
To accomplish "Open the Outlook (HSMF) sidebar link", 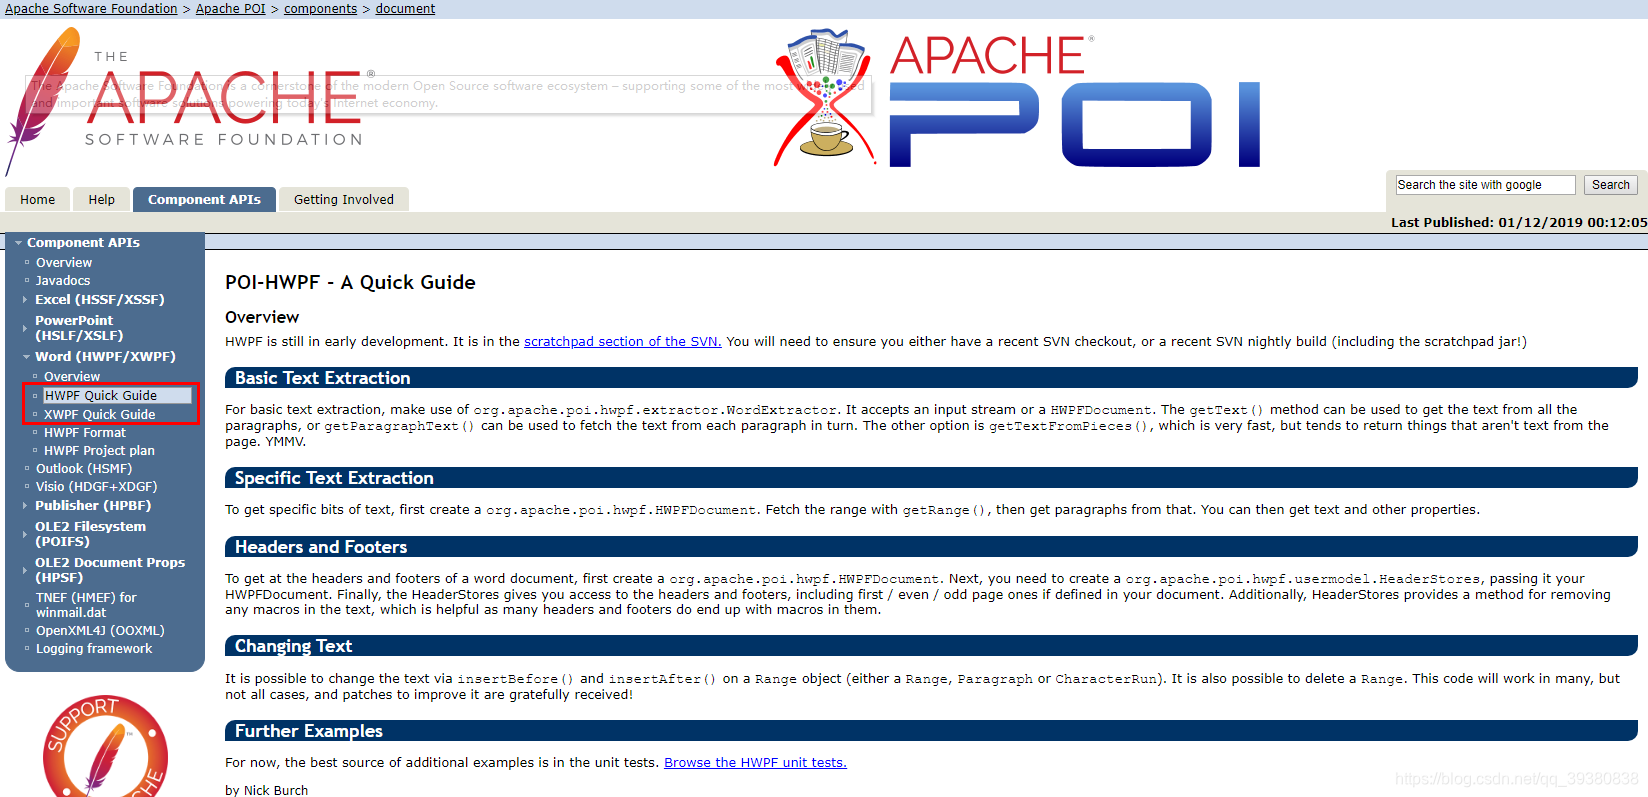I will pos(84,469).
